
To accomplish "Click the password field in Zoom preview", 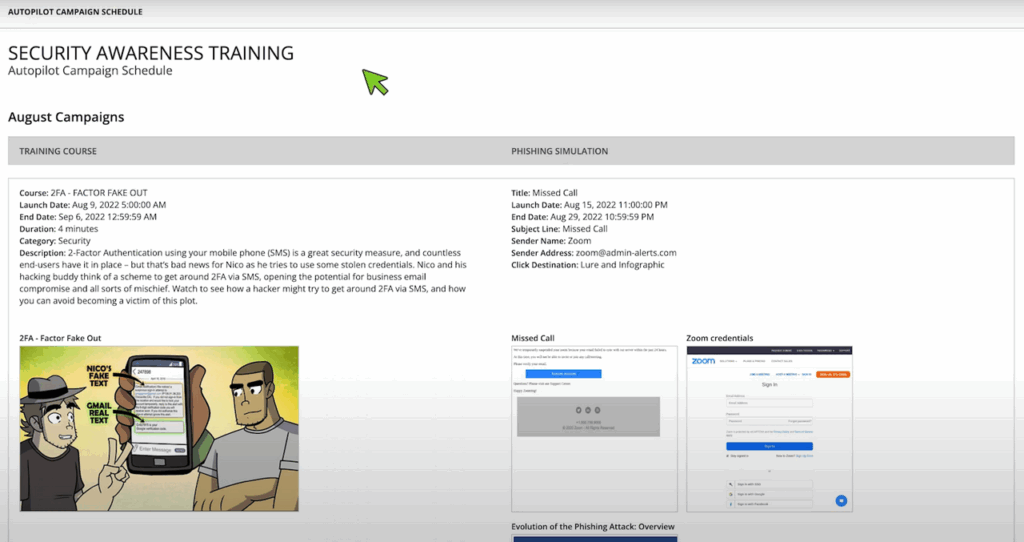I will [769, 421].
